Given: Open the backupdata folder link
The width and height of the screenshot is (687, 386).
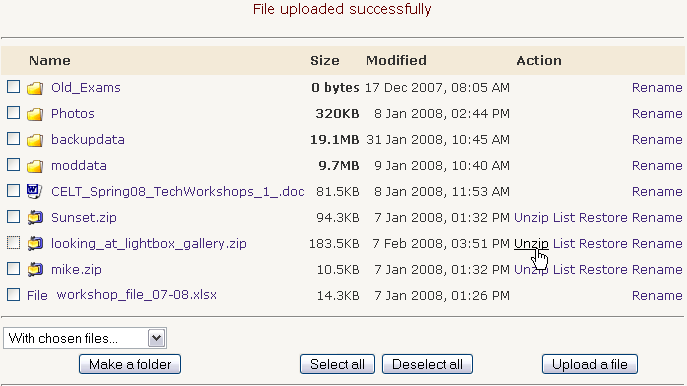Looking at the screenshot, I should click(x=88, y=139).
